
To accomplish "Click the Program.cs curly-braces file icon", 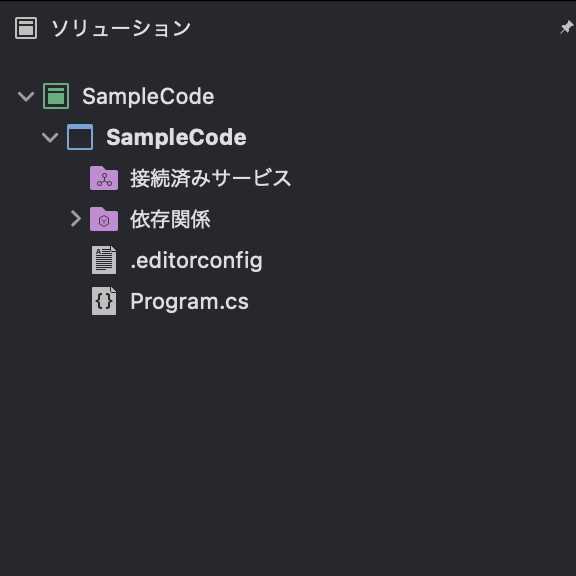I will [x=104, y=301].
